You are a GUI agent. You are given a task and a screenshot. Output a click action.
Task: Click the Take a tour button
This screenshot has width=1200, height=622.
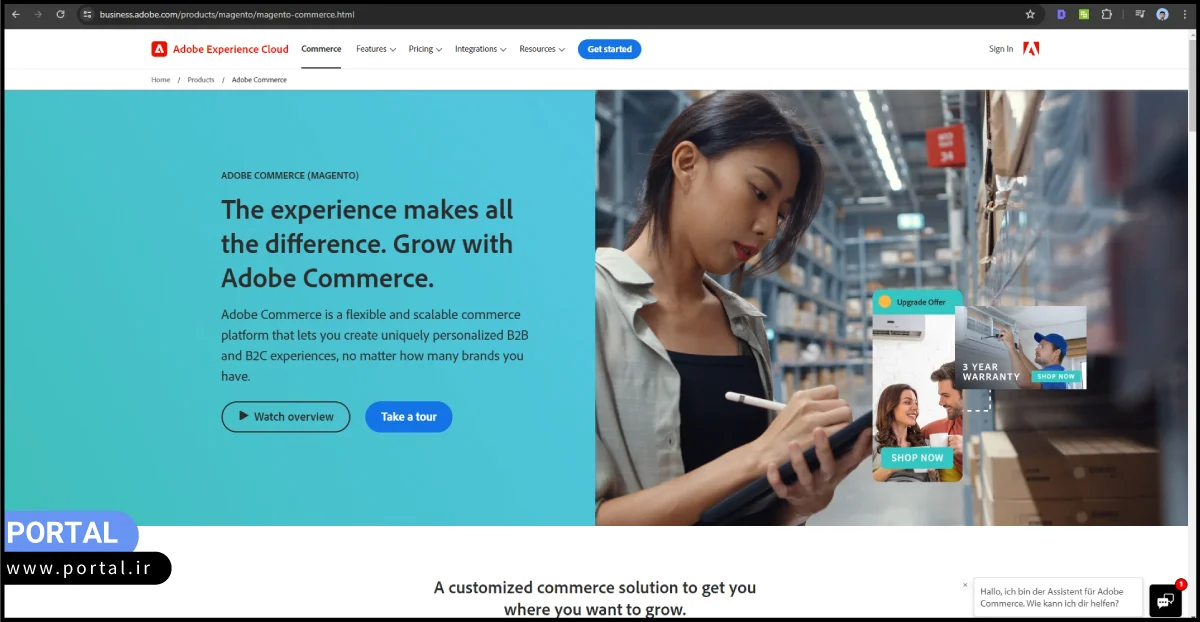tap(409, 417)
